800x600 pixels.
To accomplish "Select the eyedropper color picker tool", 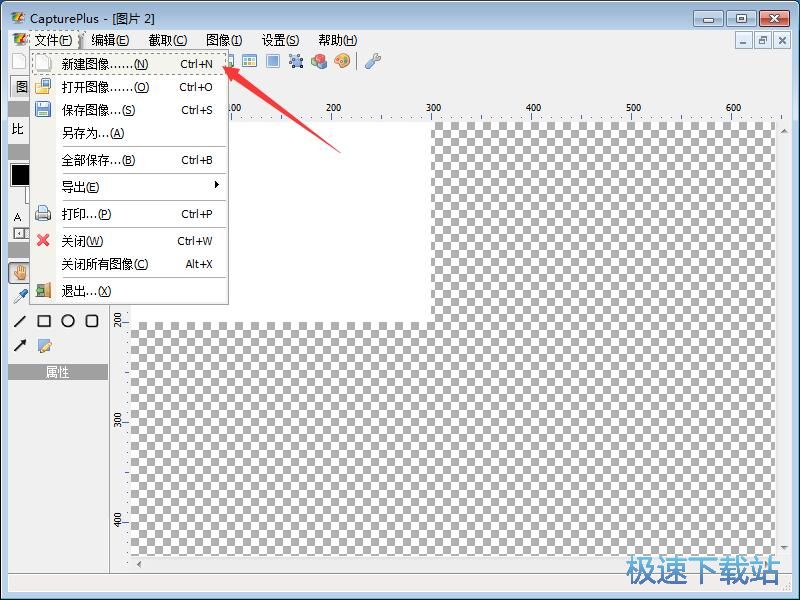I will click(x=19, y=296).
